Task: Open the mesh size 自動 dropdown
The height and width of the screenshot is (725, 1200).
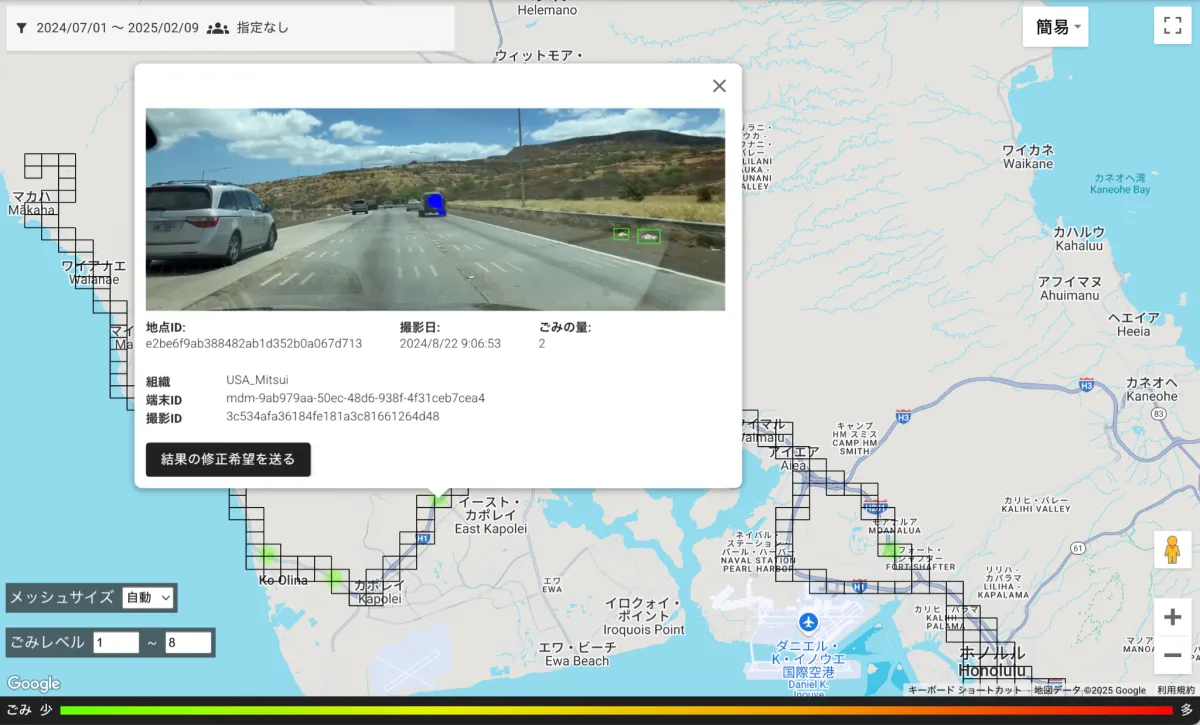Action: click(148, 597)
